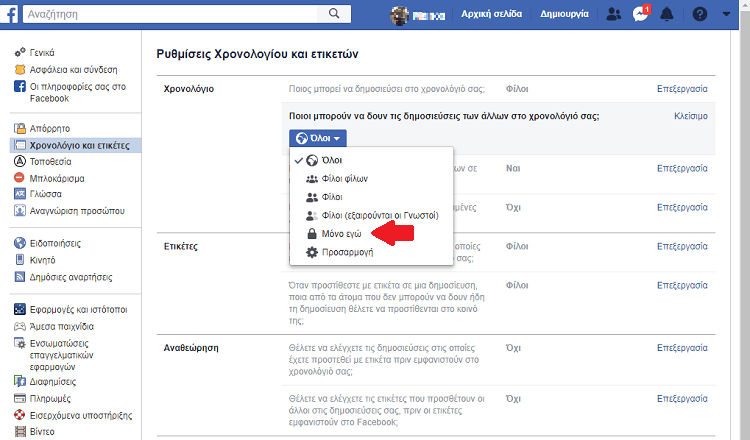Collapse the Όλοι audience dropdown button
Viewport: 750px width, 440px height.
pyautogui.click(x=318, y=138)
